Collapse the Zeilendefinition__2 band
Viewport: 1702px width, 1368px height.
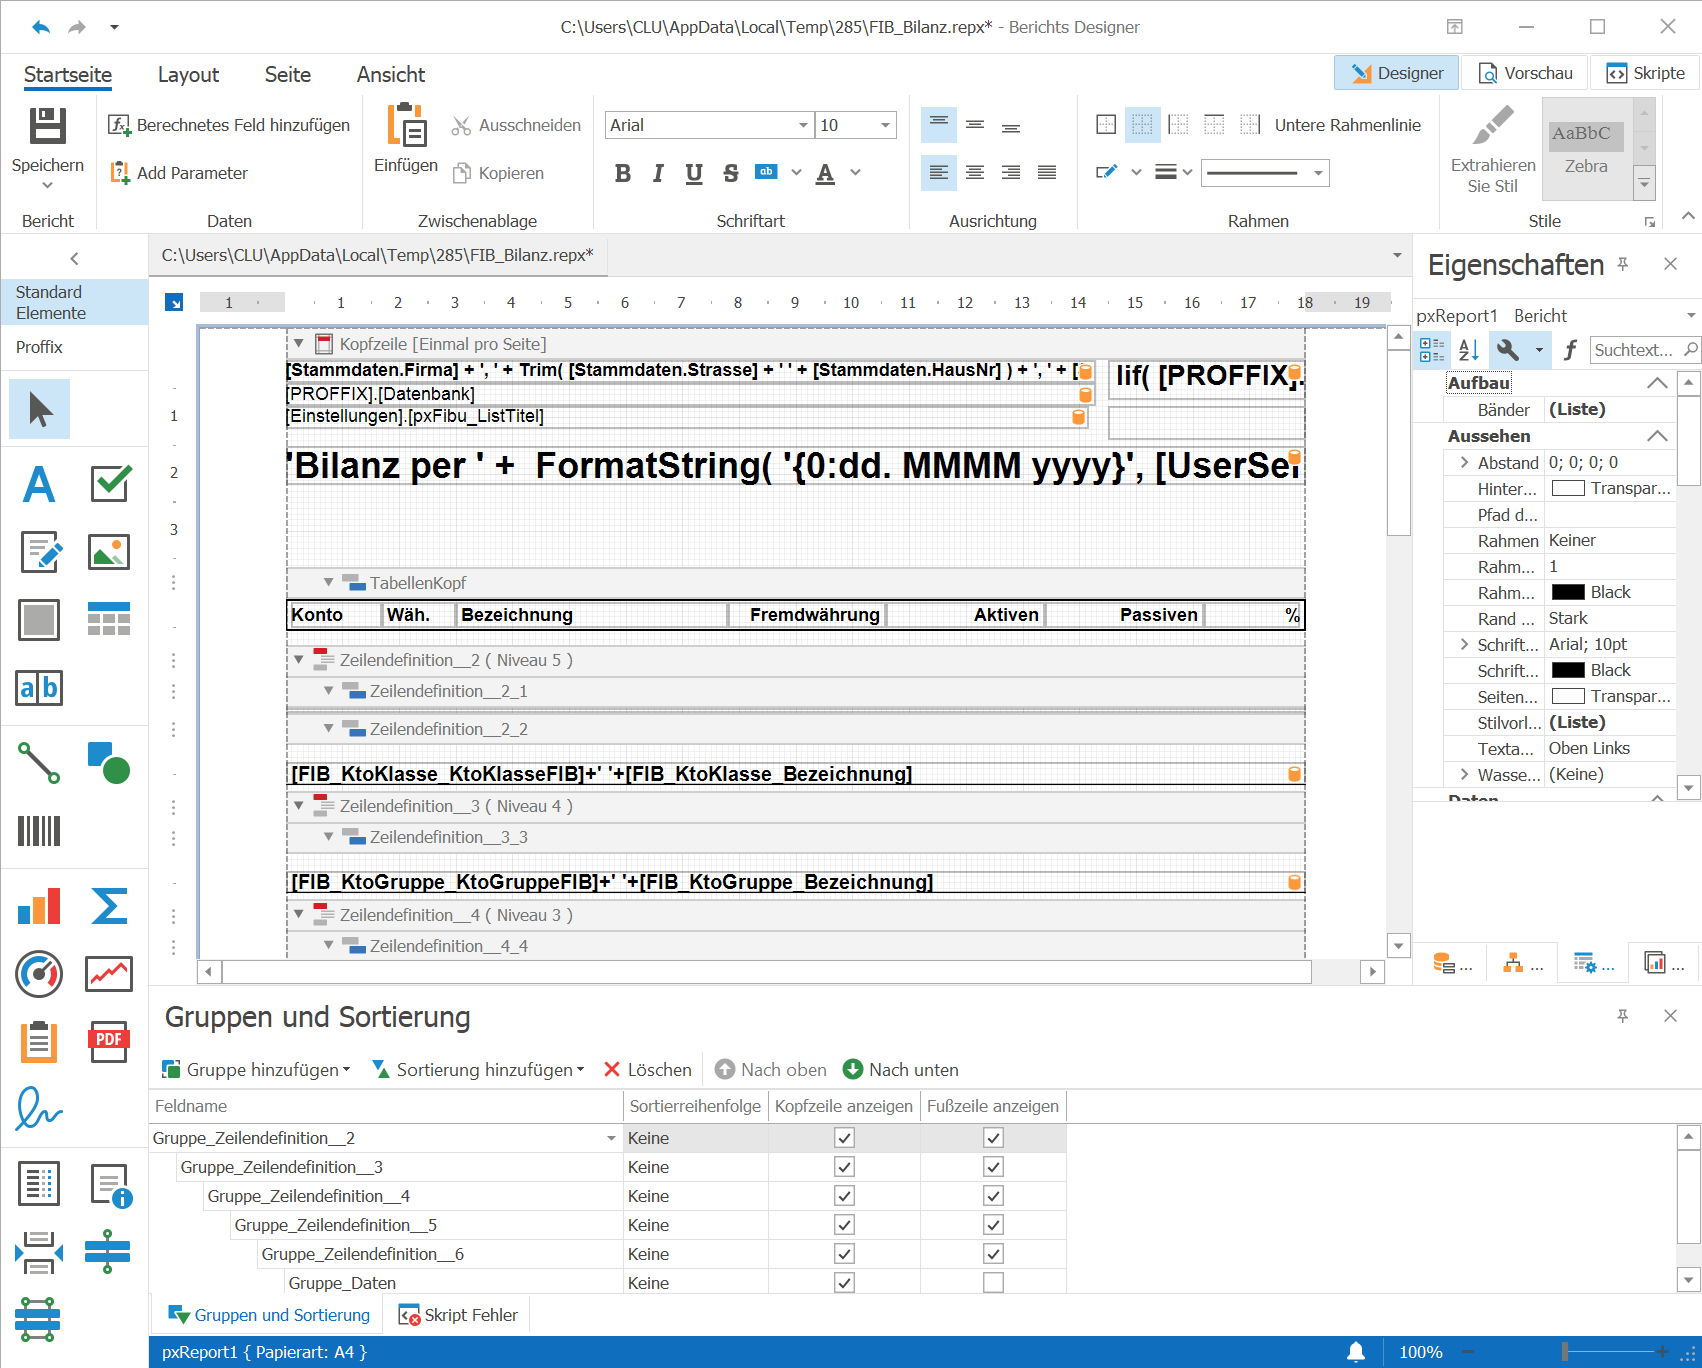(298, 660)
